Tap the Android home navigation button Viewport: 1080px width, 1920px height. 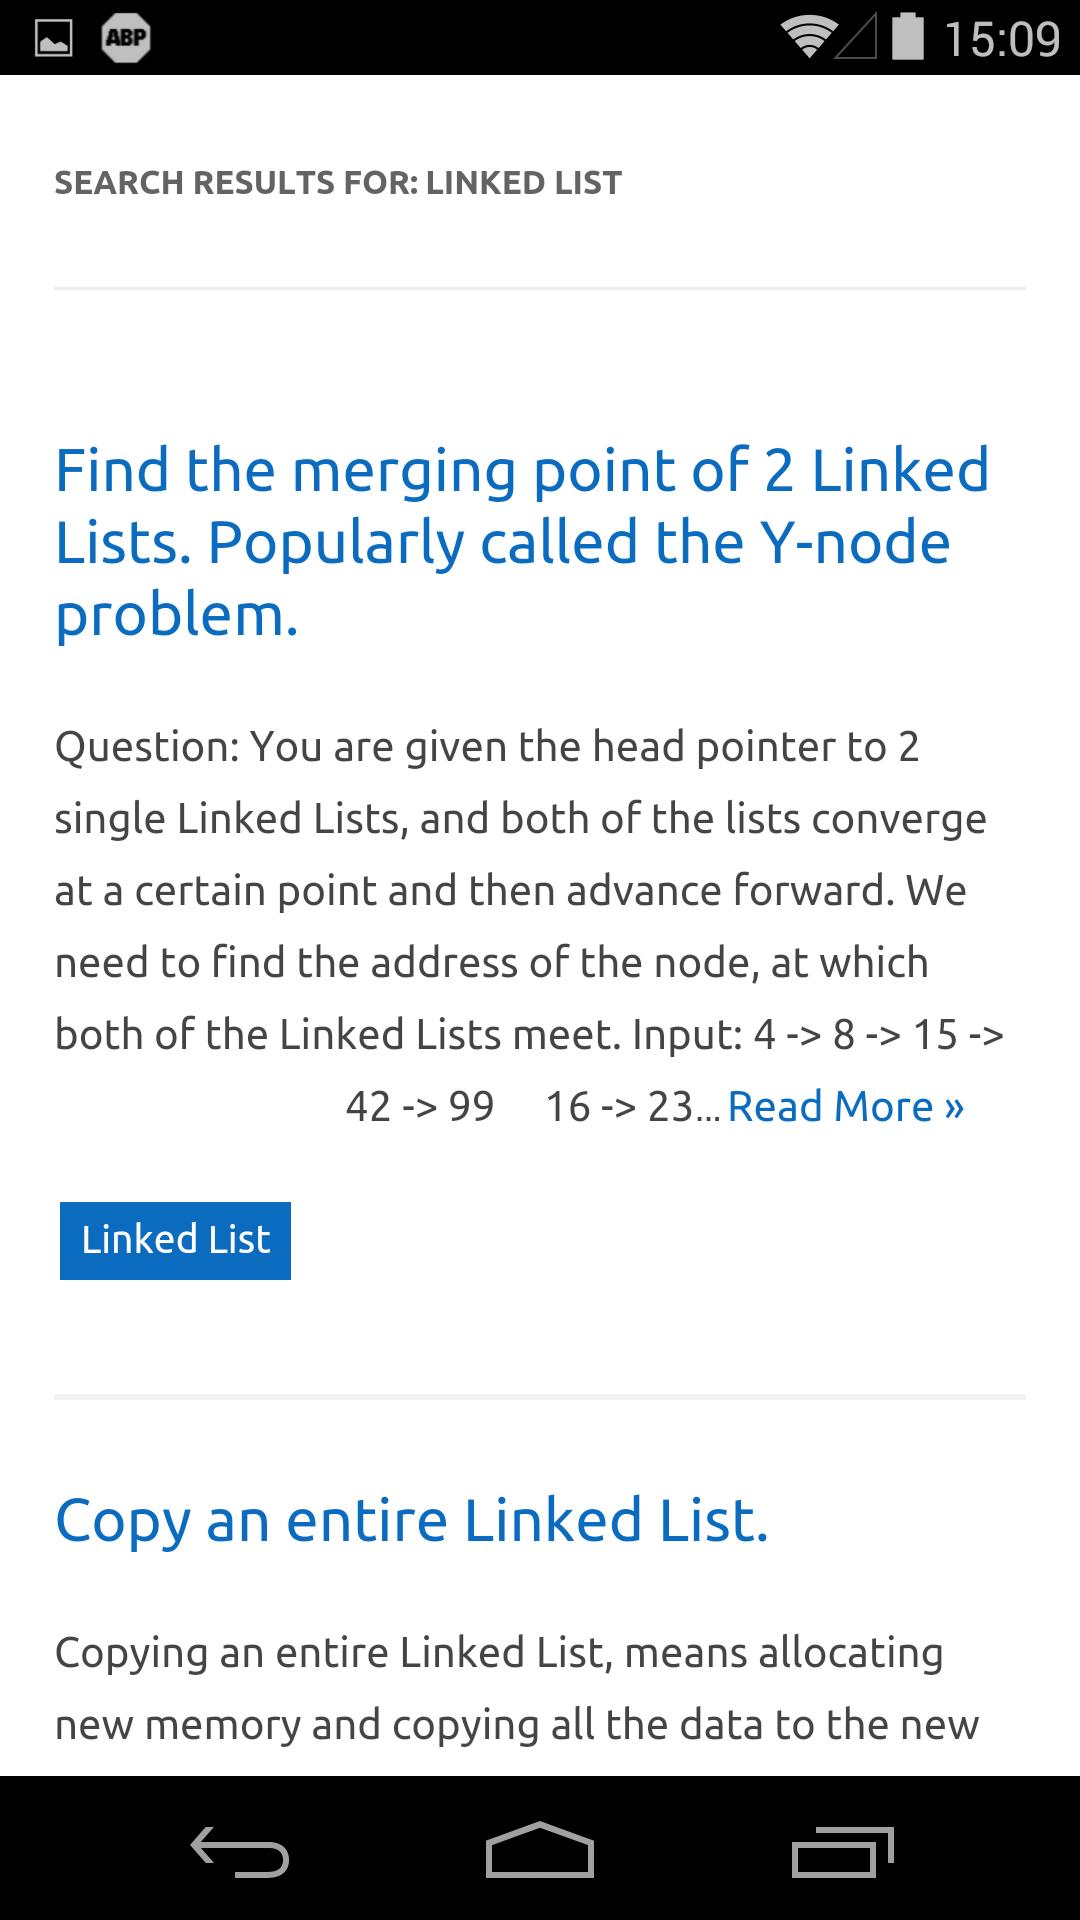(x=539, y=1850)
